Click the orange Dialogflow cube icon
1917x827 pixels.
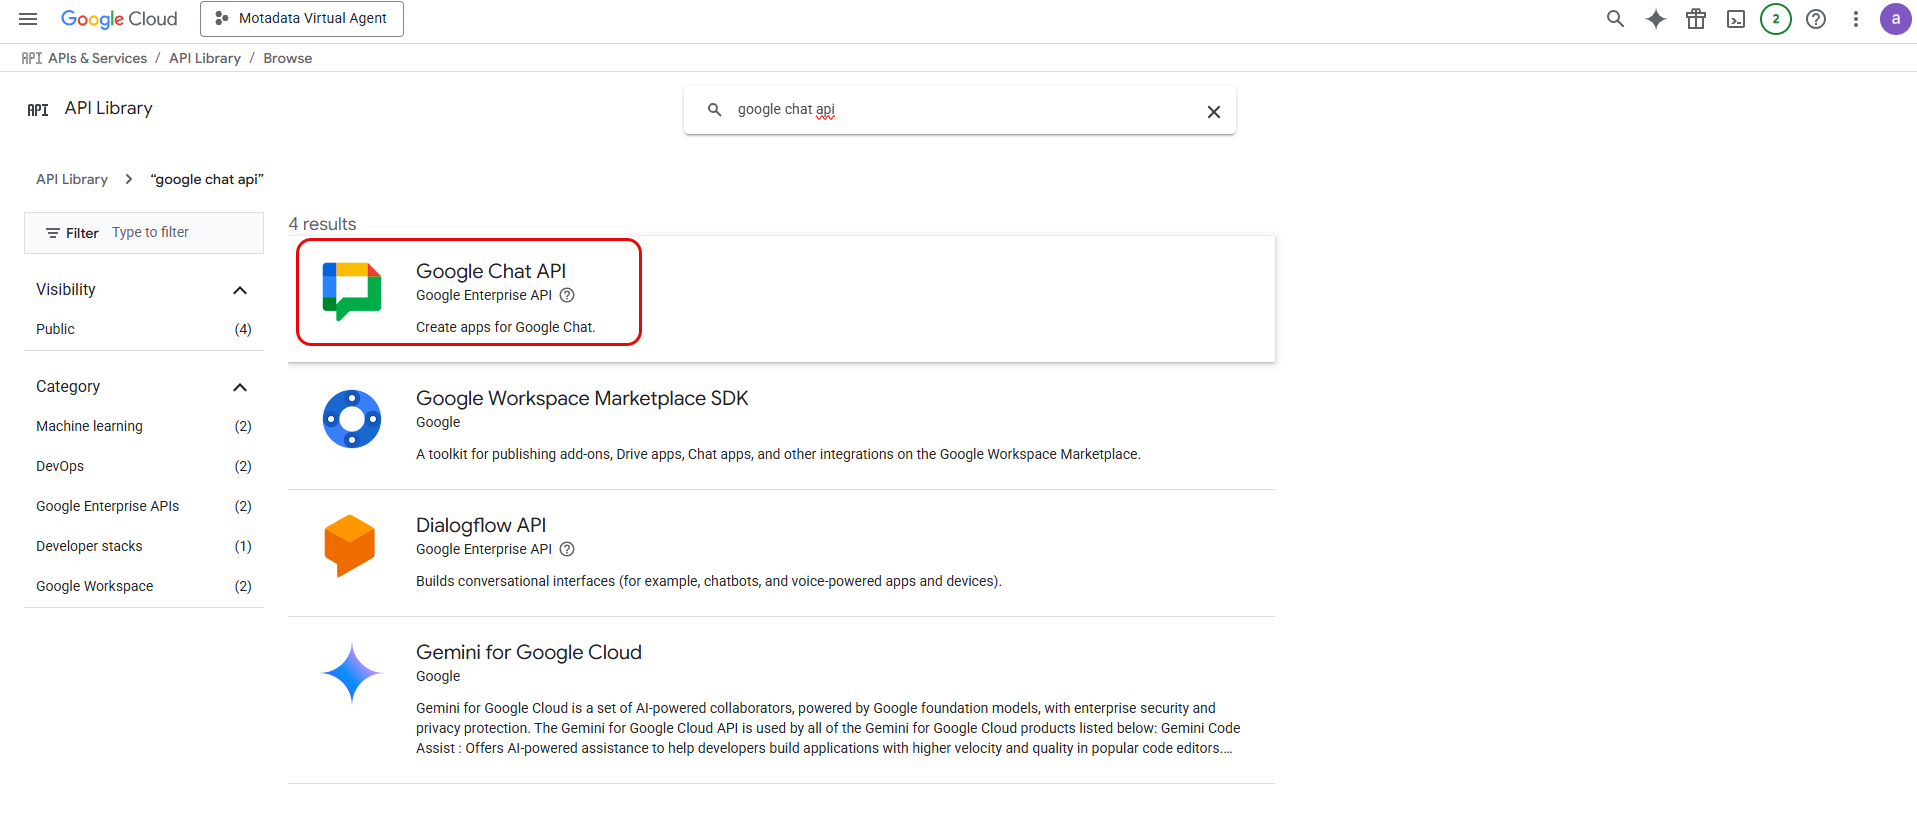[x=350, y=546]
